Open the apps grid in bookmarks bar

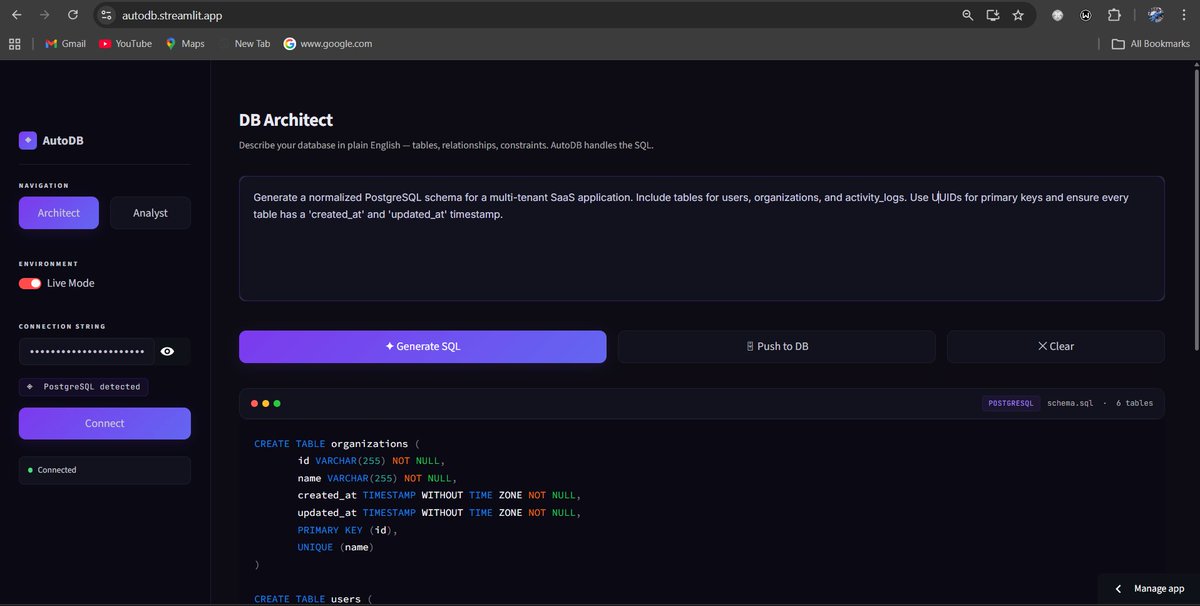pyautogui.click(x=15, y=44)
